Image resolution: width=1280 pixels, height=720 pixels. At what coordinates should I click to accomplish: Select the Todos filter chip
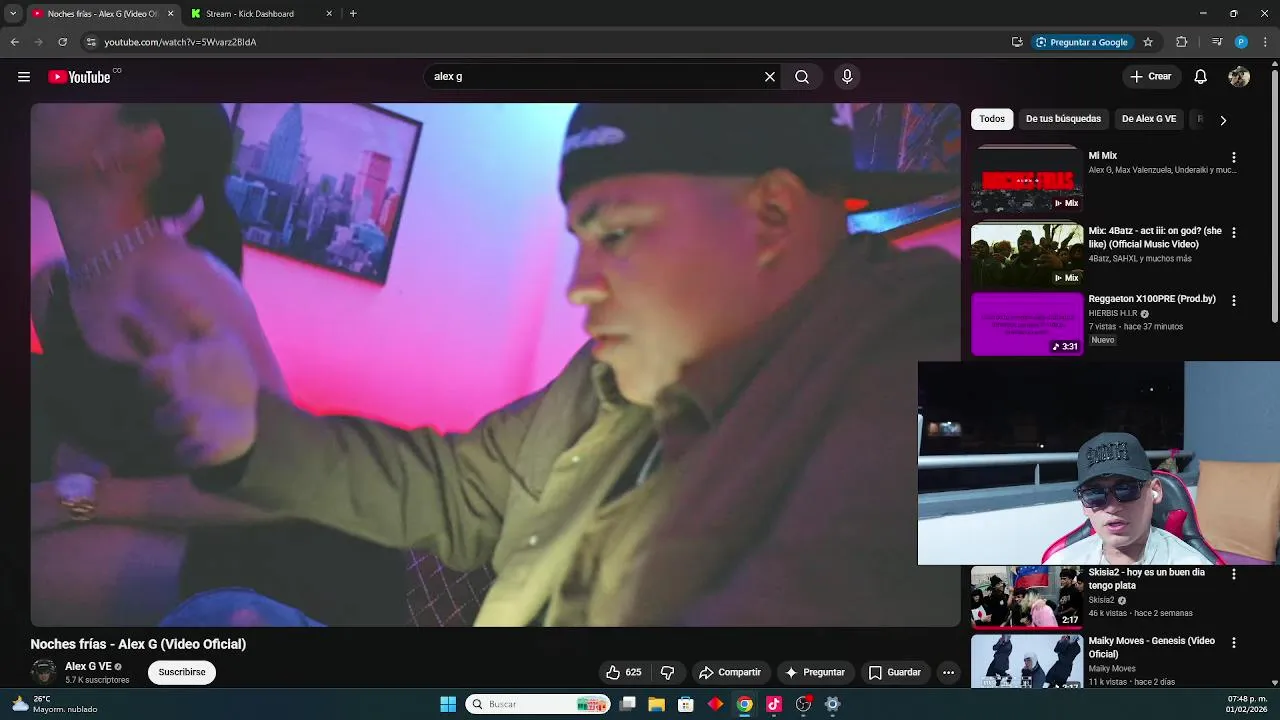[x=992, y=119]
